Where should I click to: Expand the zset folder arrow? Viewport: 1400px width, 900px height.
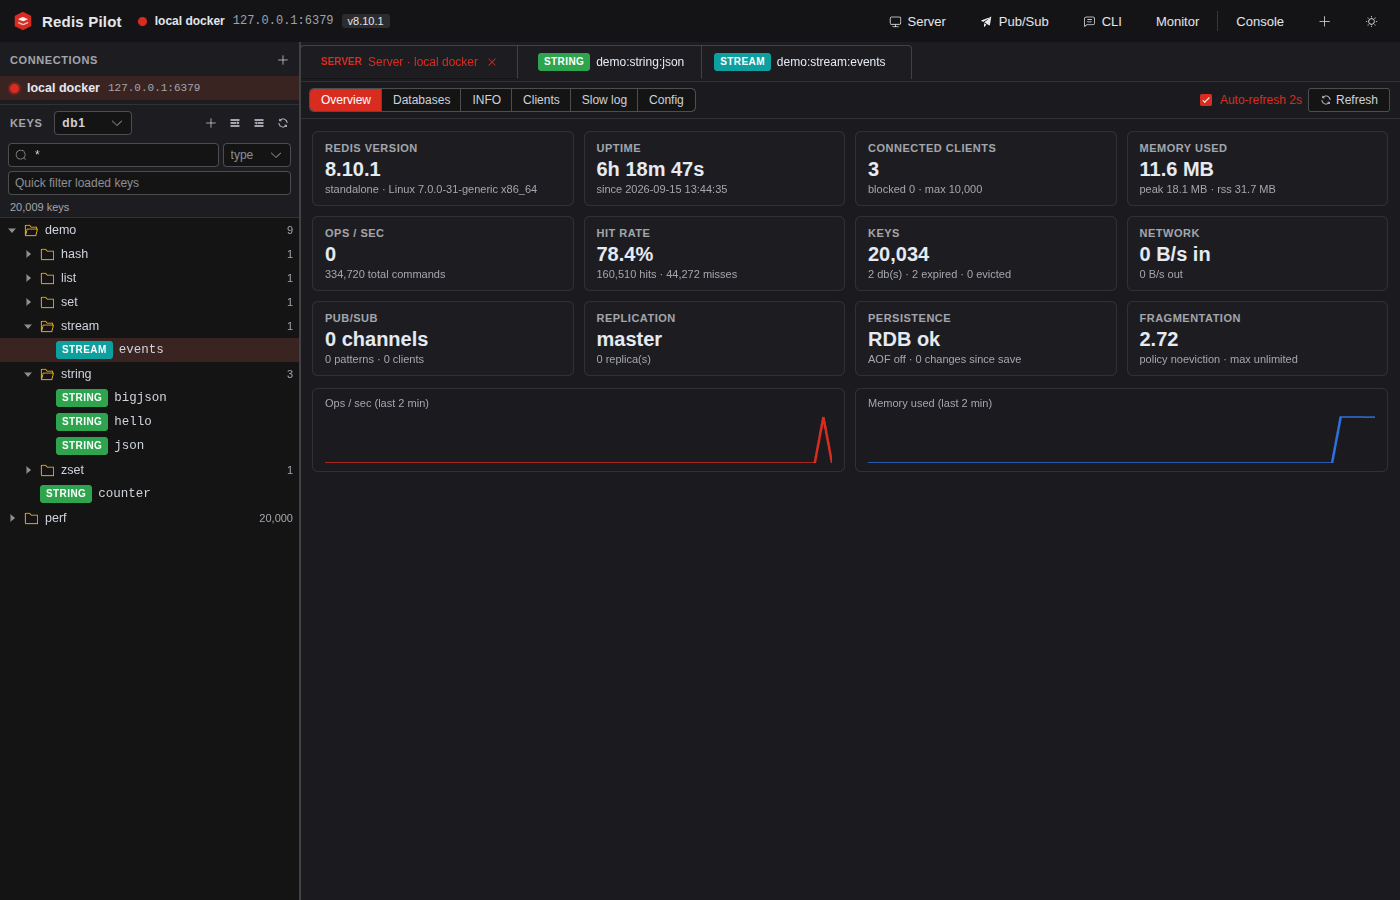pyautogui.click(x=28, y=470)
